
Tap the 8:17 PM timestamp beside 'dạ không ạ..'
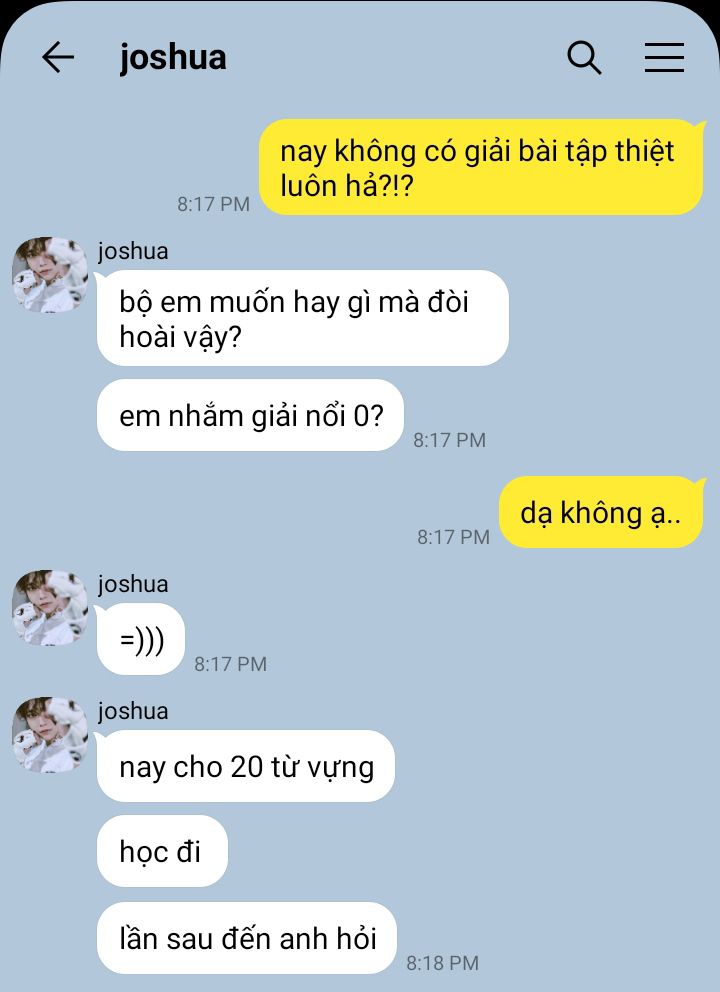pos(453,537)
